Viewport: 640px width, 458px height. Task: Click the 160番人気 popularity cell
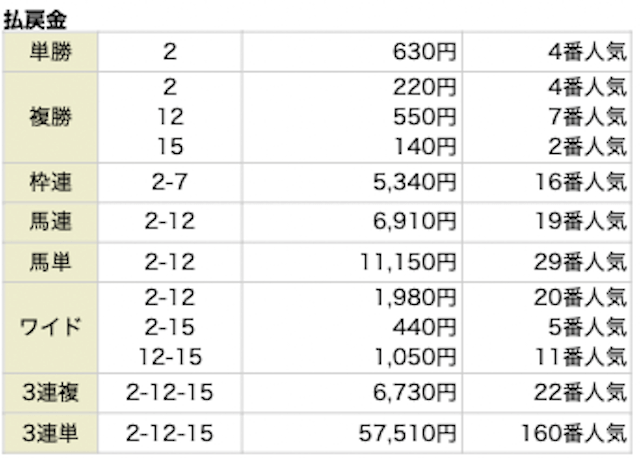574,433
